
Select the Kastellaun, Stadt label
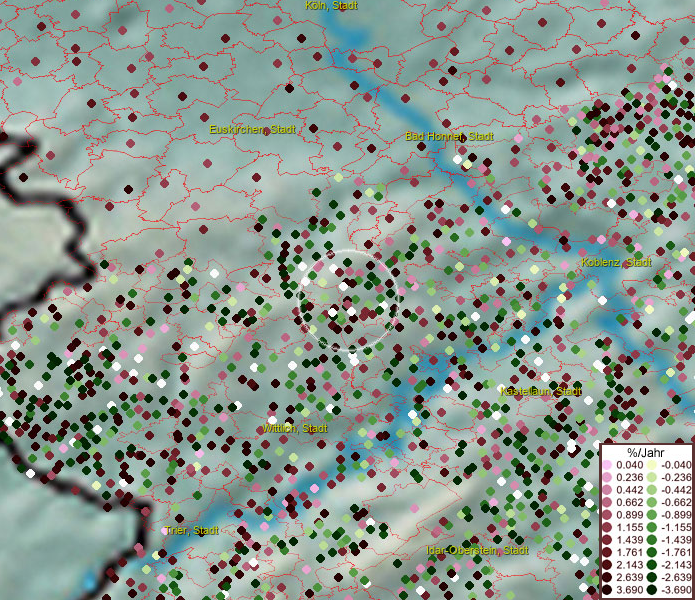pyautogui.click(x=541, y=391)
